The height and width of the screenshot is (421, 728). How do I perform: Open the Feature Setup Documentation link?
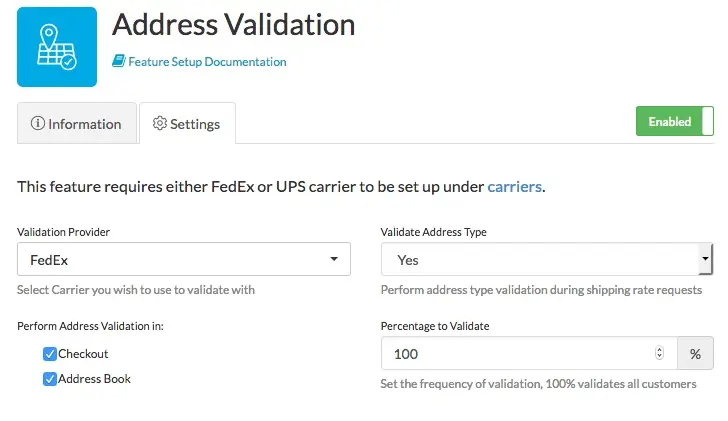pyautogui.click(x=207, y=62)
